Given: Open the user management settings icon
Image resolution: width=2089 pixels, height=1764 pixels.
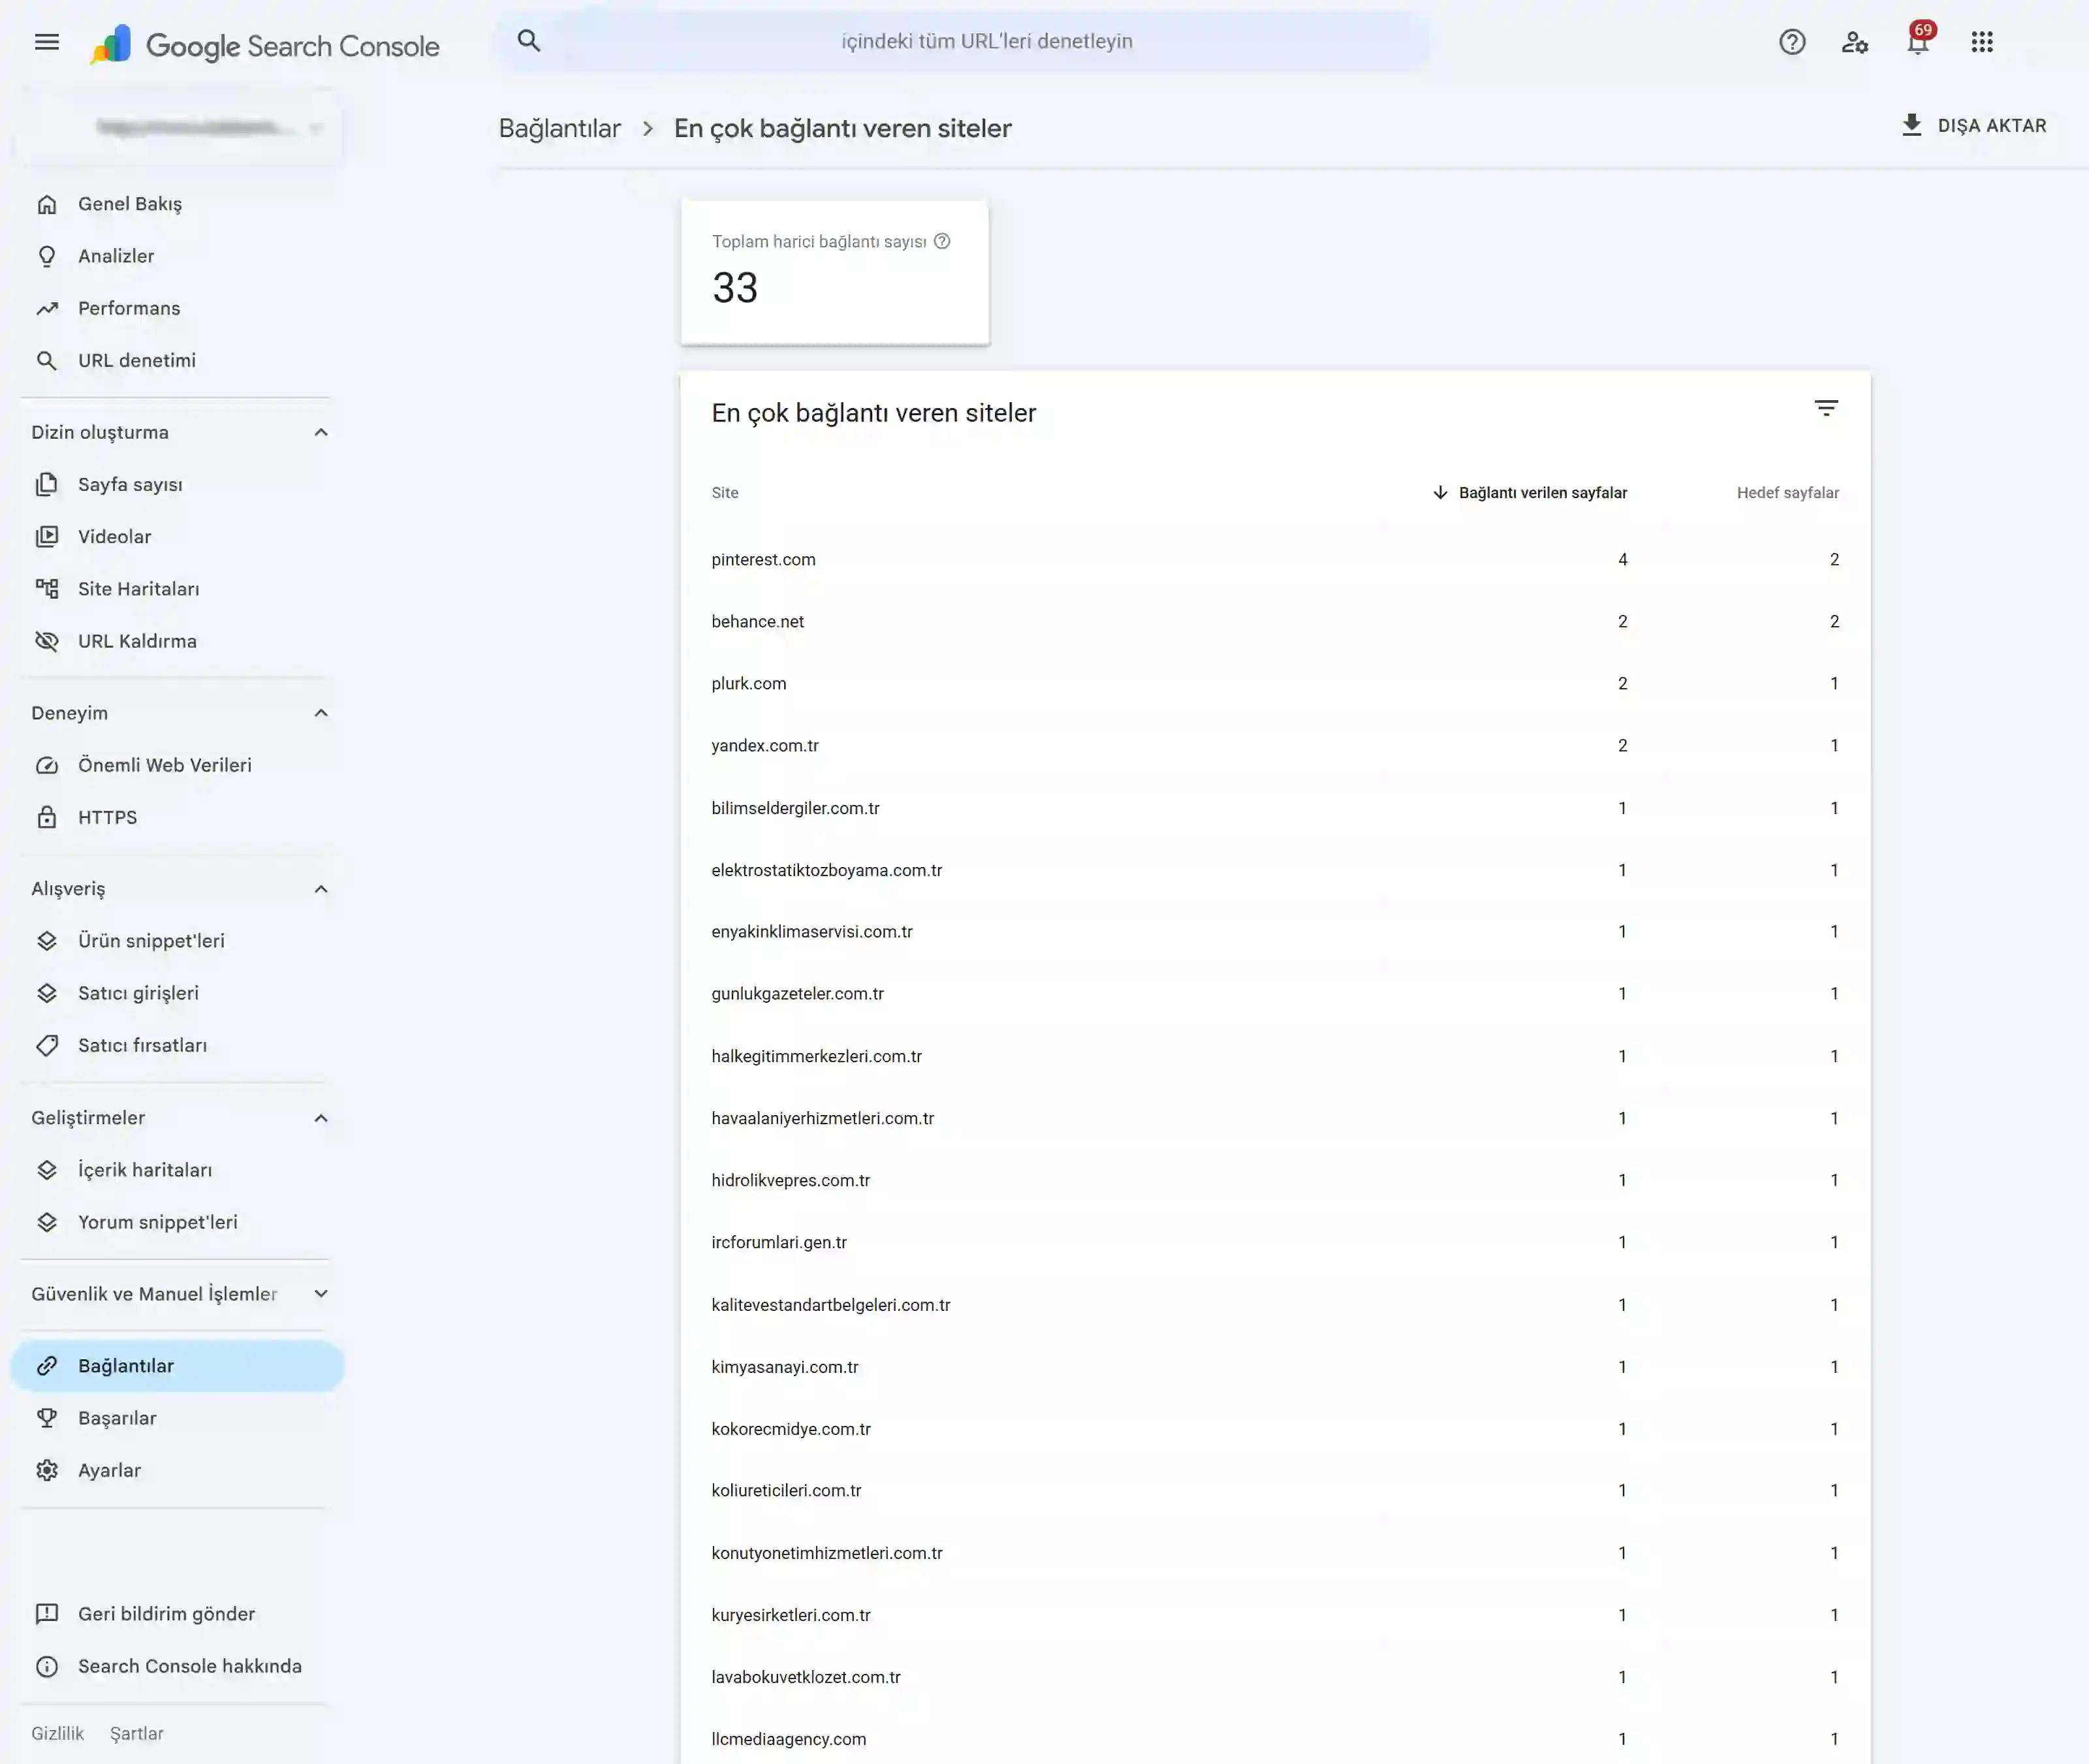Looking at the screenshot, I should [1855, 42].
